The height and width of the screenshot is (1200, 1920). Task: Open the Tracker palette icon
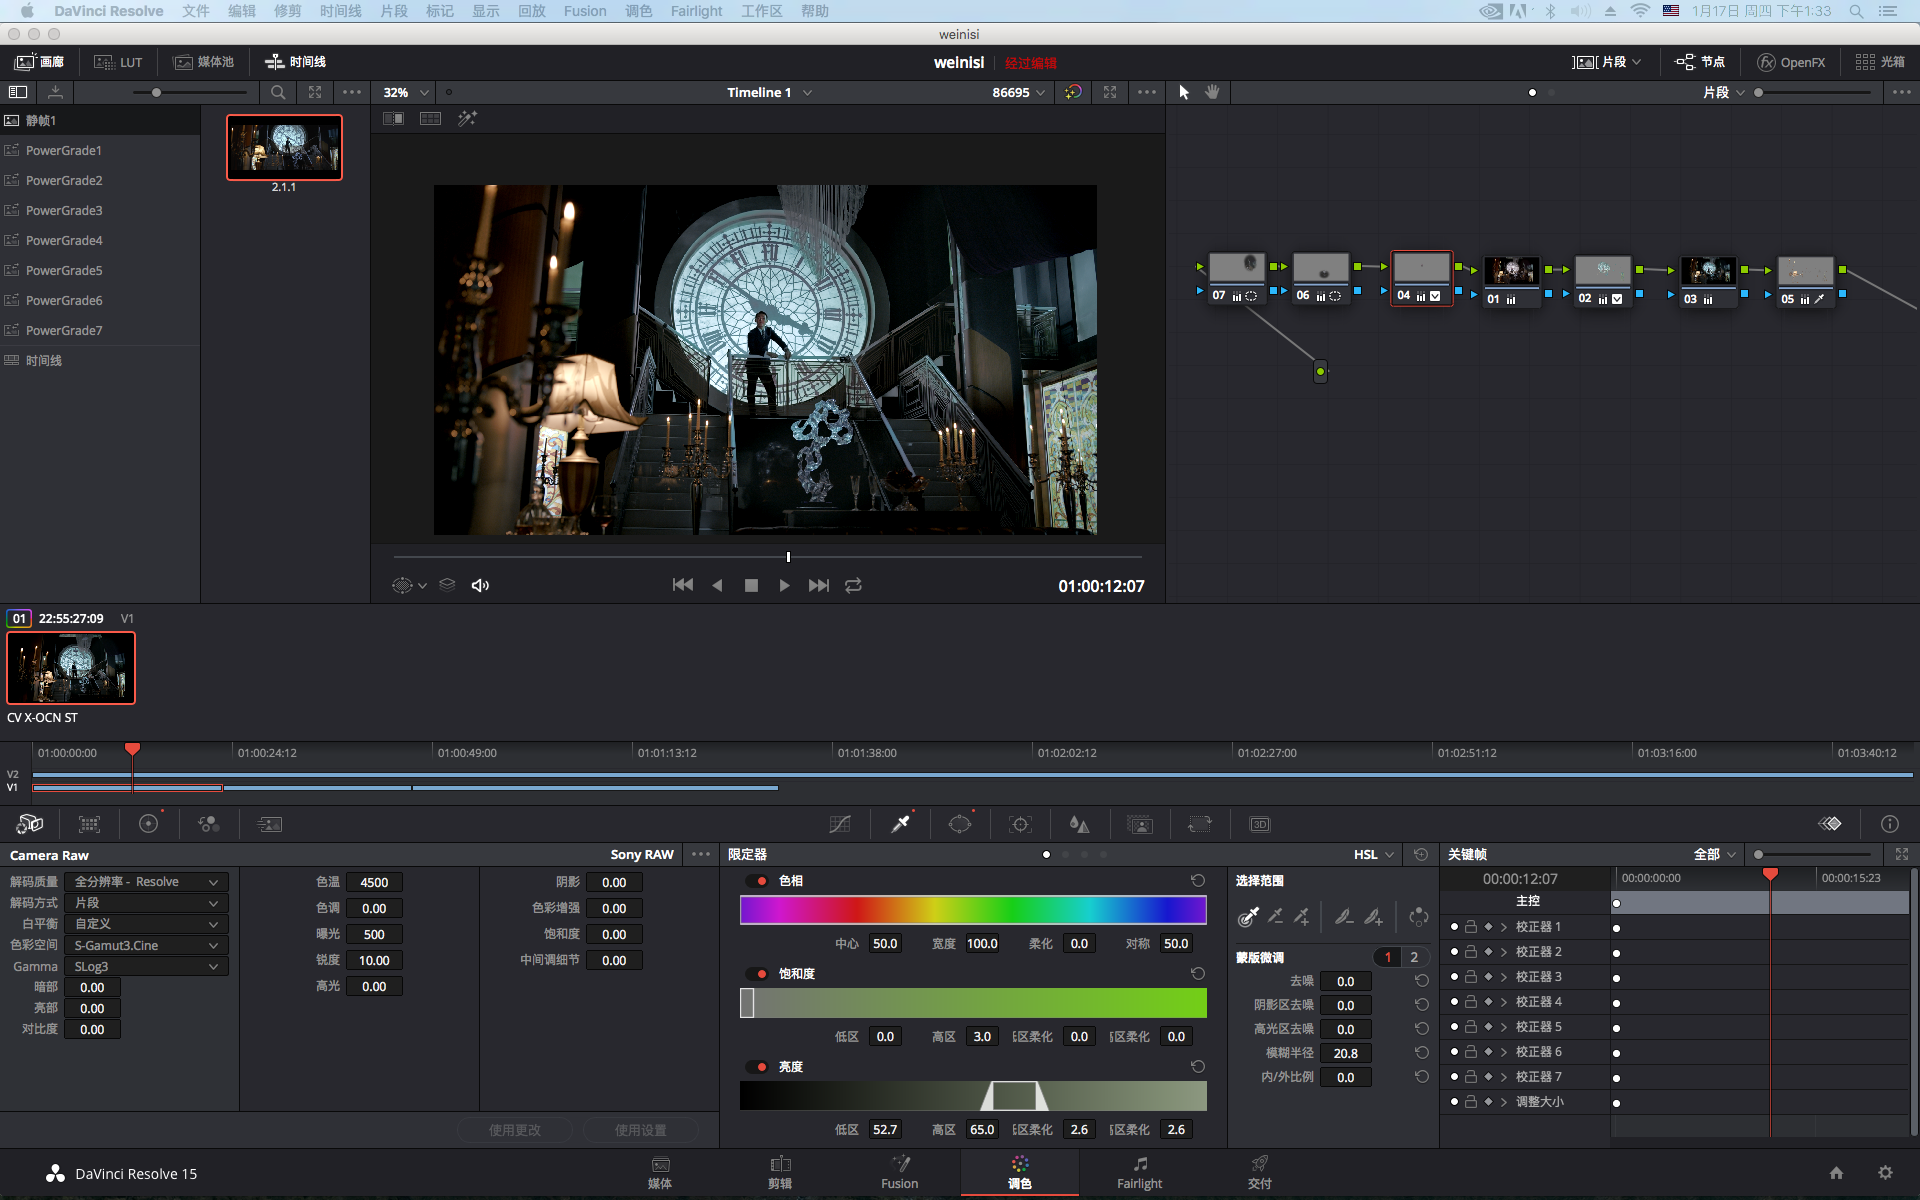coord(1020,824)
